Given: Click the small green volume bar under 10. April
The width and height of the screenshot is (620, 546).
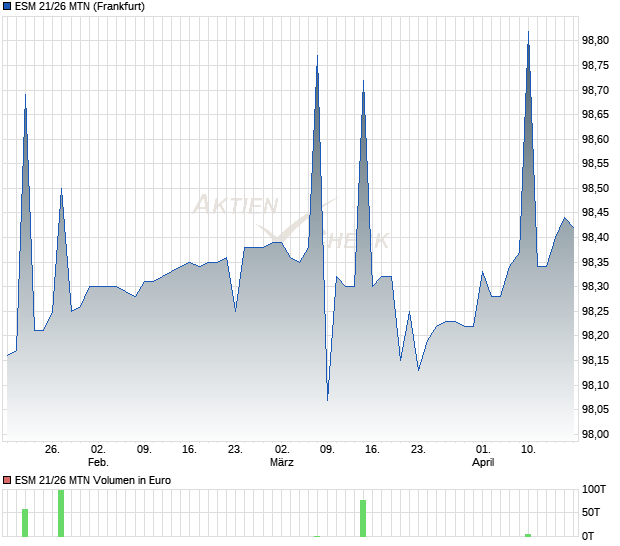Looking at the screenshot, I should pyautogui.click(x=528, y=535).
